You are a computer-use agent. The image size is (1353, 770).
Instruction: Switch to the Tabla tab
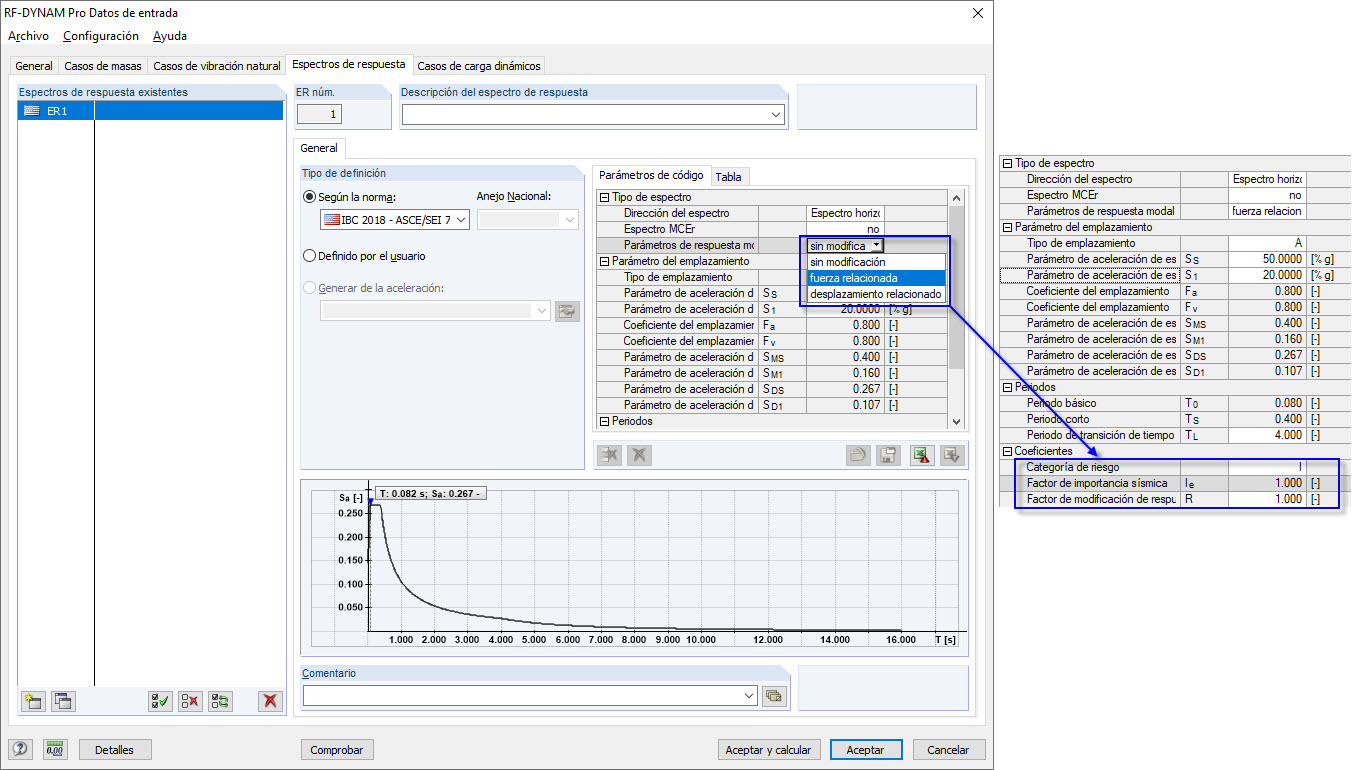729,177
